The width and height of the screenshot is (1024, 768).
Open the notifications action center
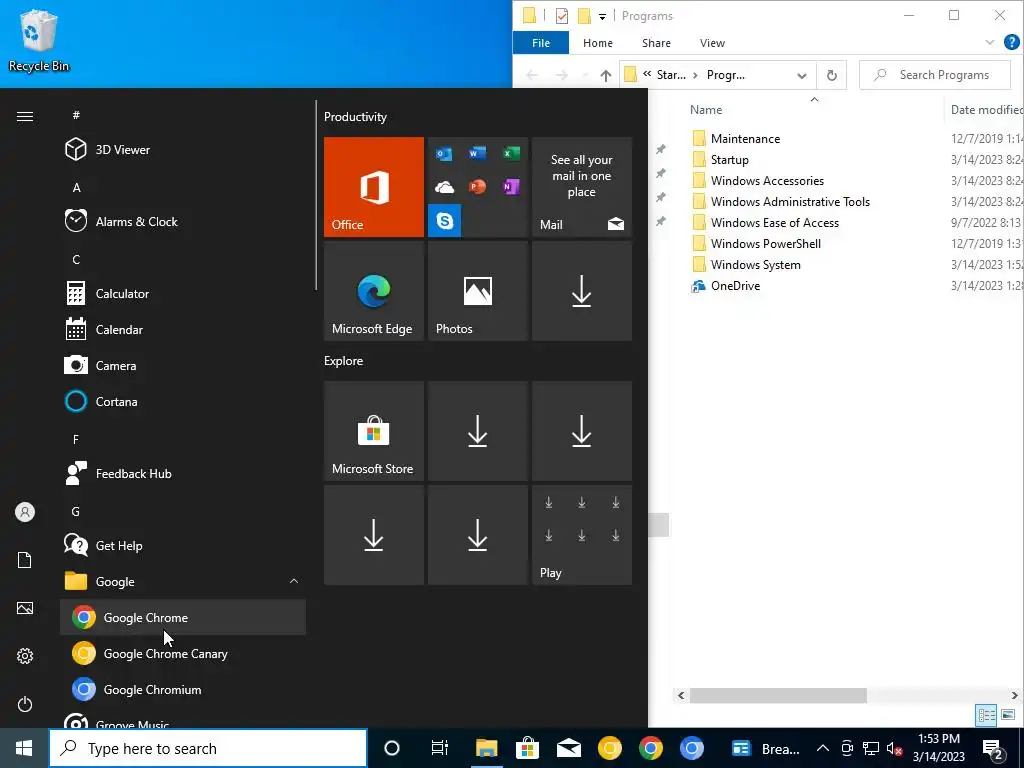pyautogui.click(x=993, y=748)
